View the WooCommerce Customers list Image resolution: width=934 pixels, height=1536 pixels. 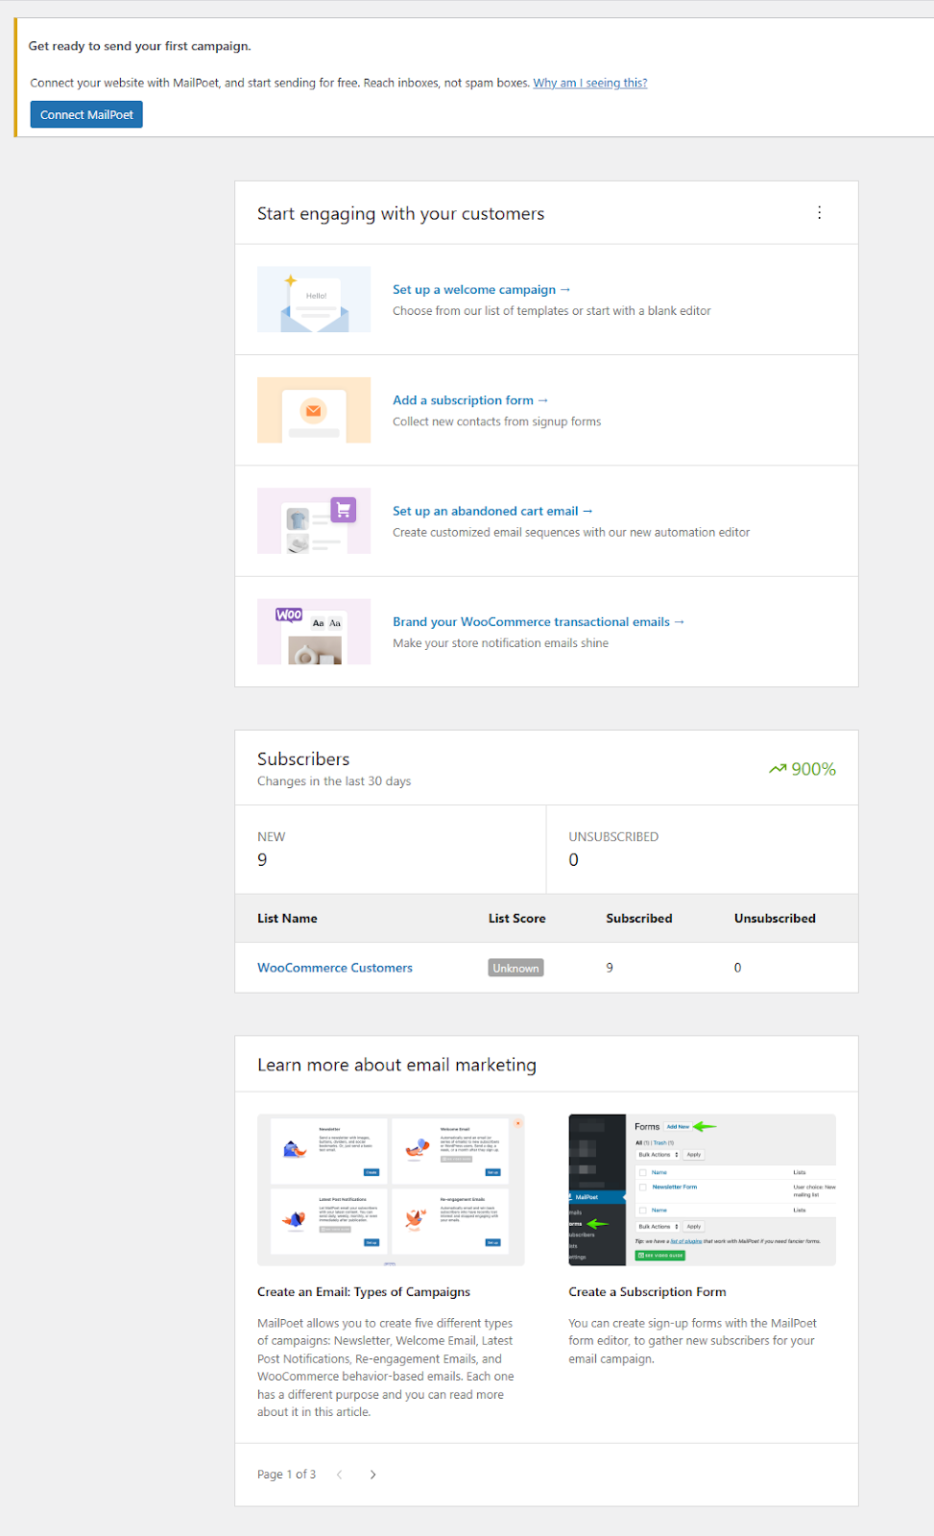coord(334,967)
